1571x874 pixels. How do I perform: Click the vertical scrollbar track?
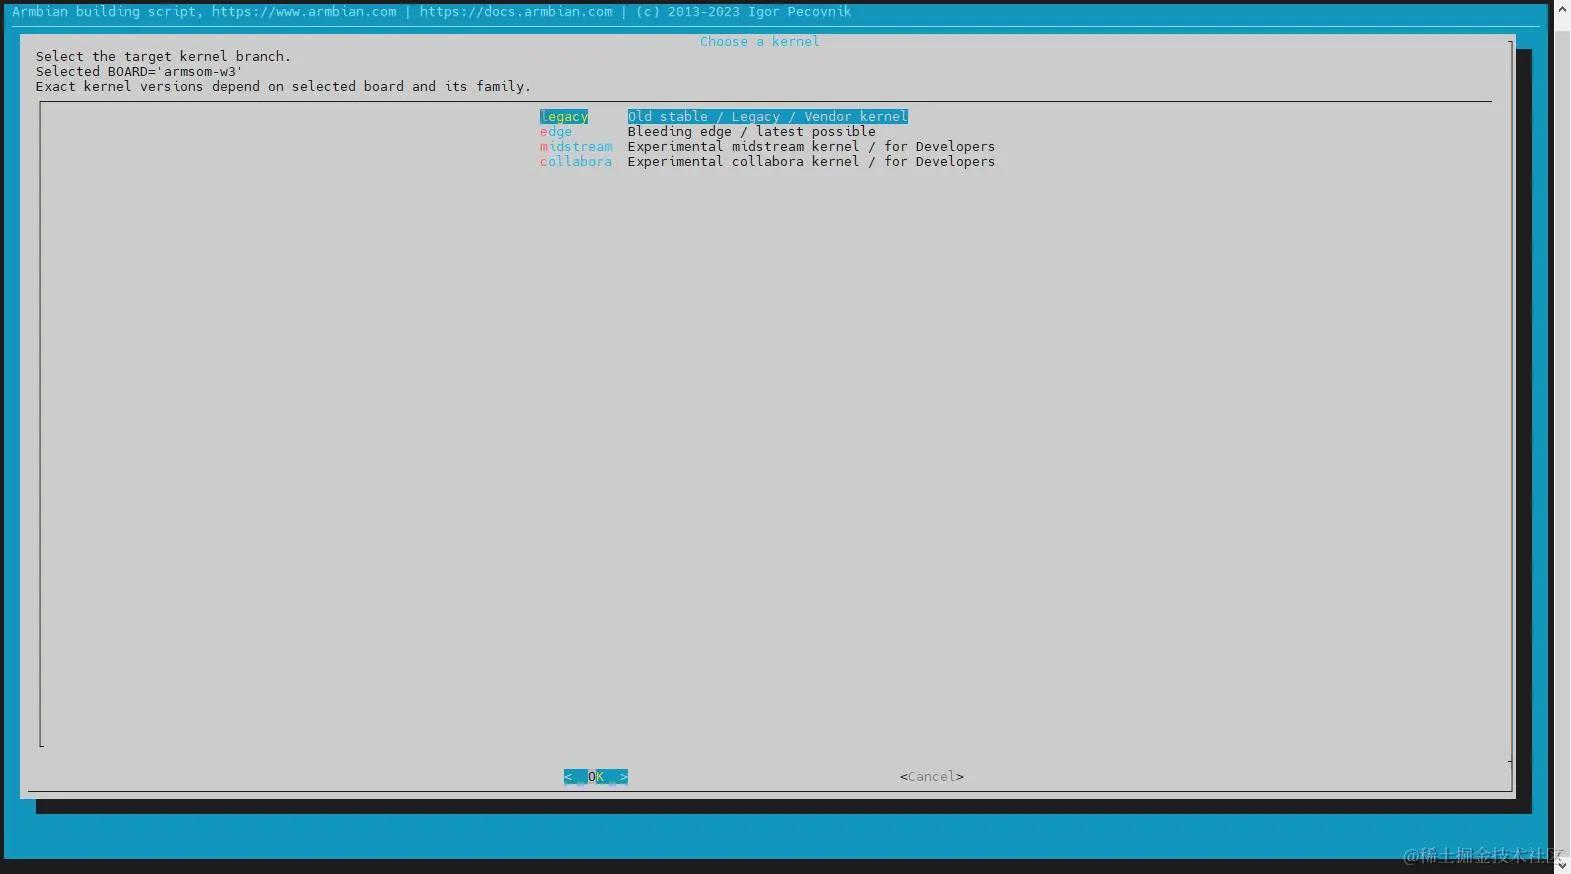point(1562,437)
